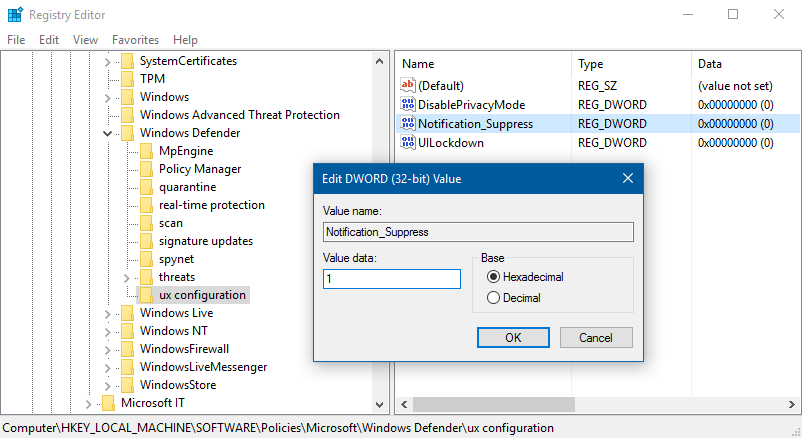Expand the threats folder node
The image size is (802, 438).
pos(126,277)
